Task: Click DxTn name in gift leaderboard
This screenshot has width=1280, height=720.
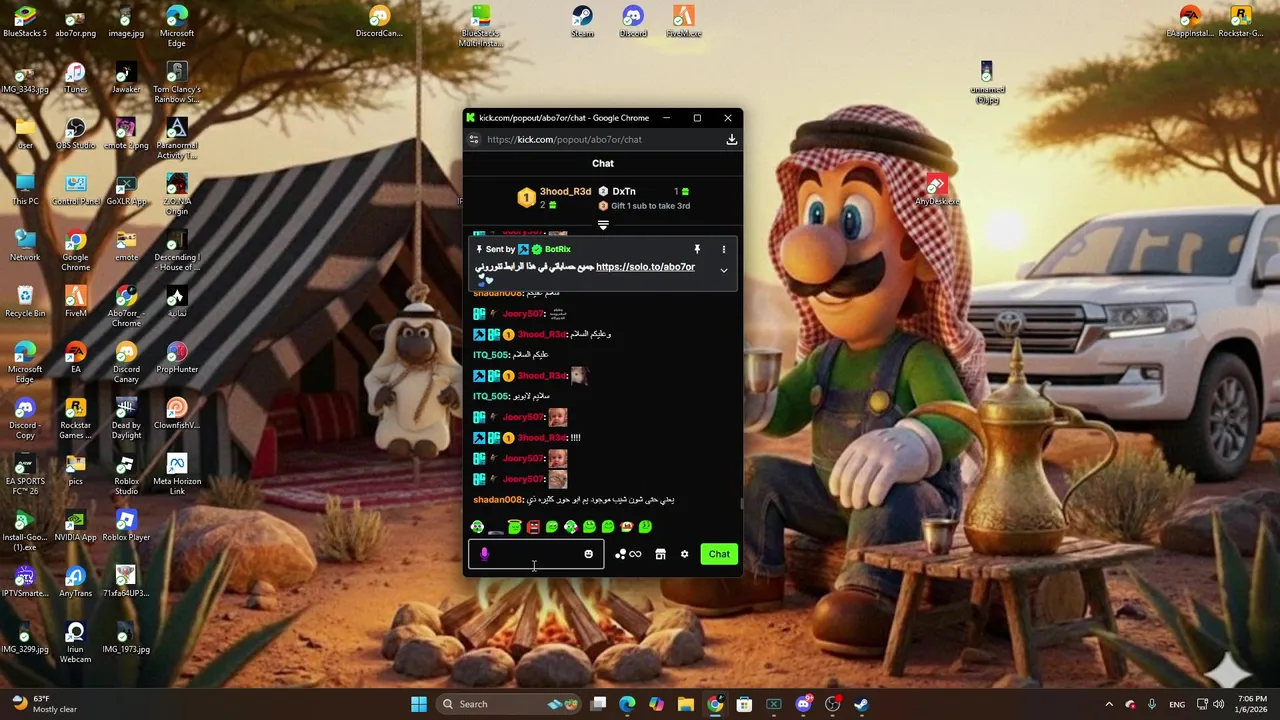Action: (x=624, y=191)
